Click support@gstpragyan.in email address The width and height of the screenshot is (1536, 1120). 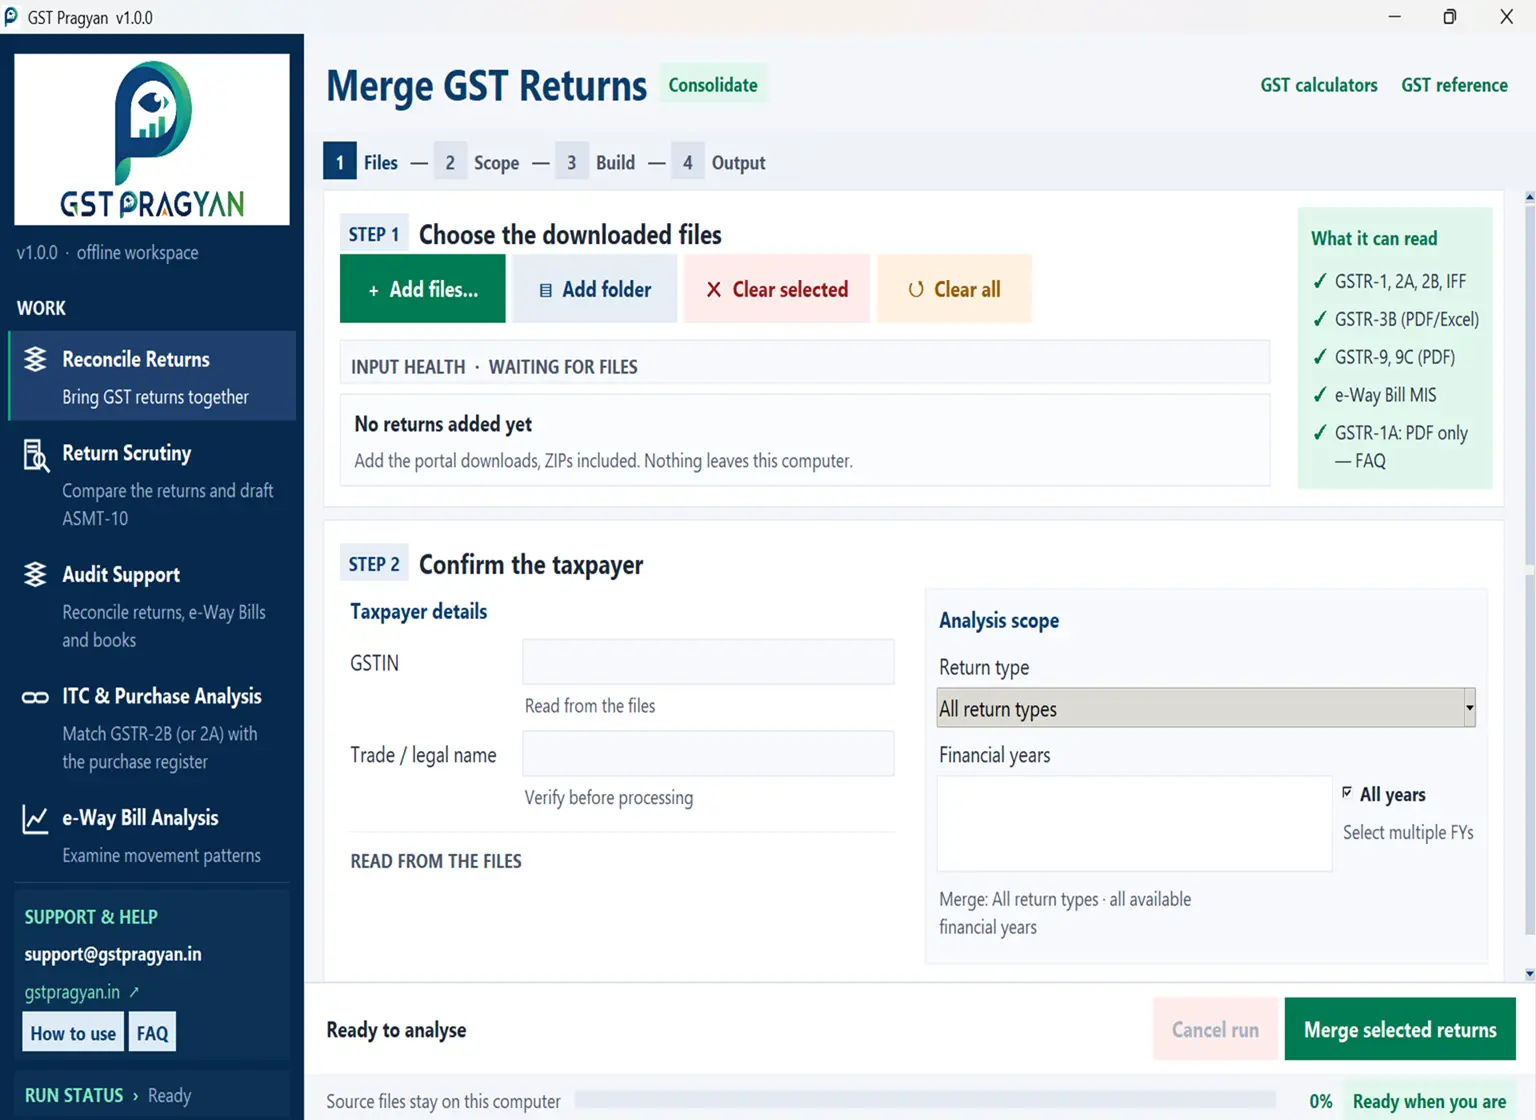click(113, 954)
